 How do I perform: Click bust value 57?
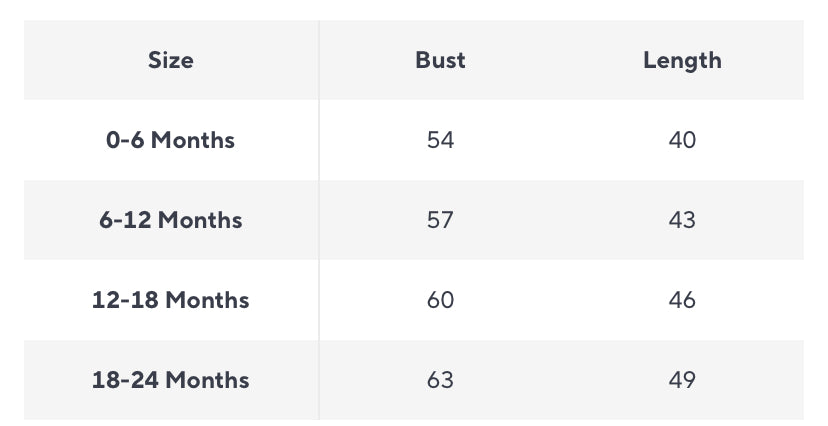440,220
